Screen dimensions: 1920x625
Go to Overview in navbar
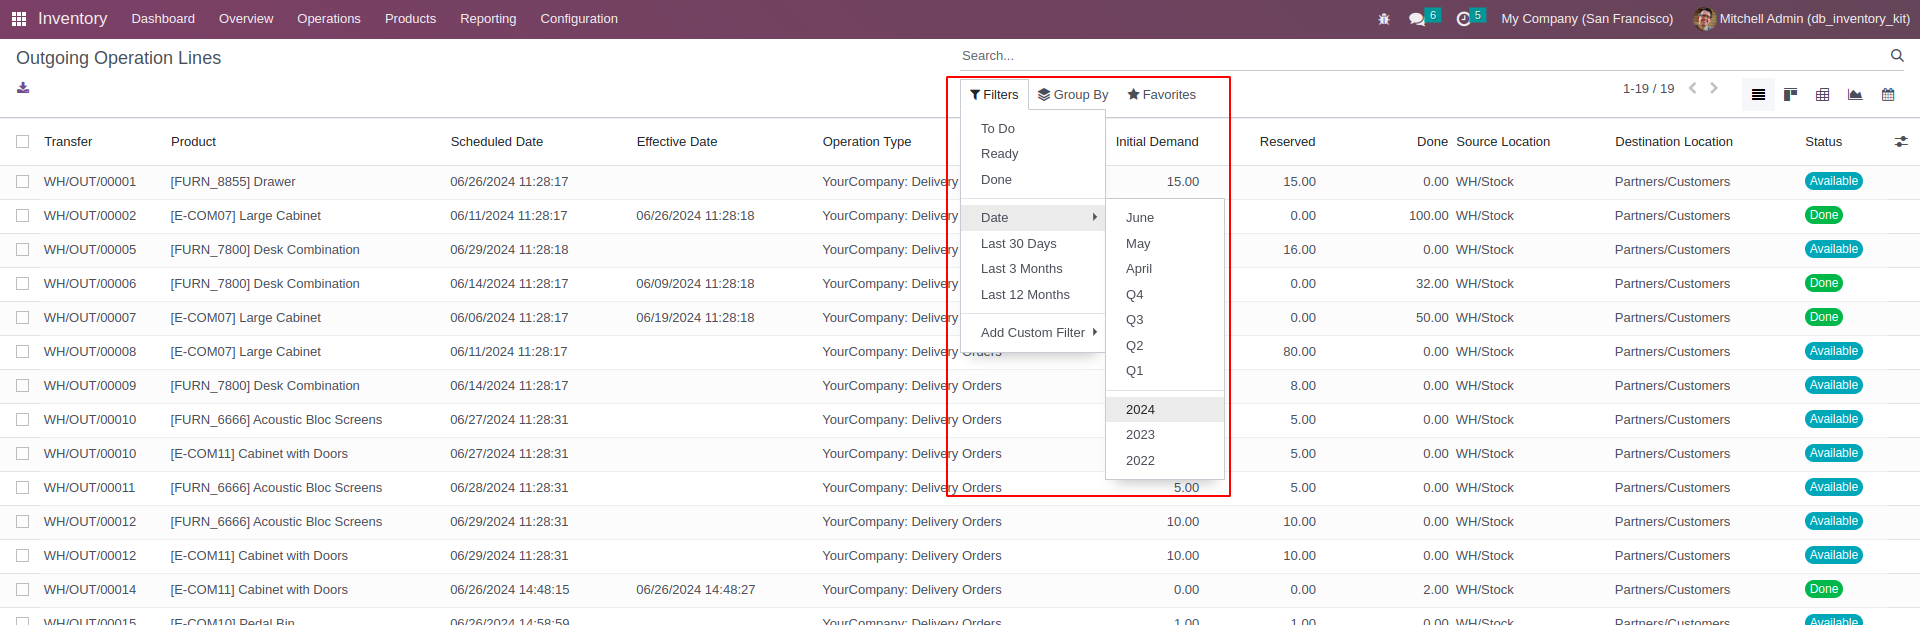click(x=246, y=19)
